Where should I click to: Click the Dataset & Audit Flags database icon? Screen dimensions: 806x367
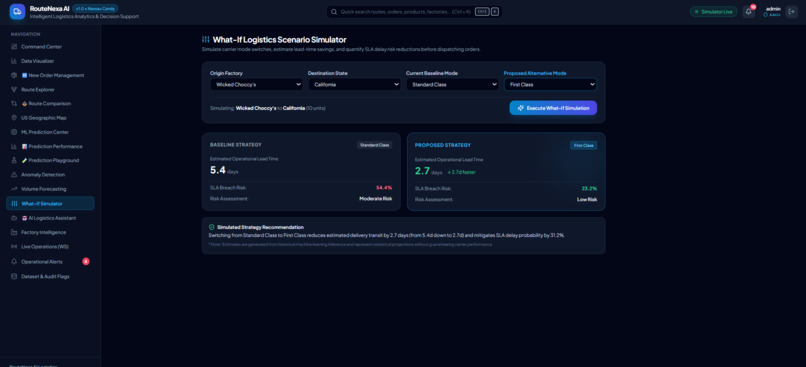[x=14, y=277]
